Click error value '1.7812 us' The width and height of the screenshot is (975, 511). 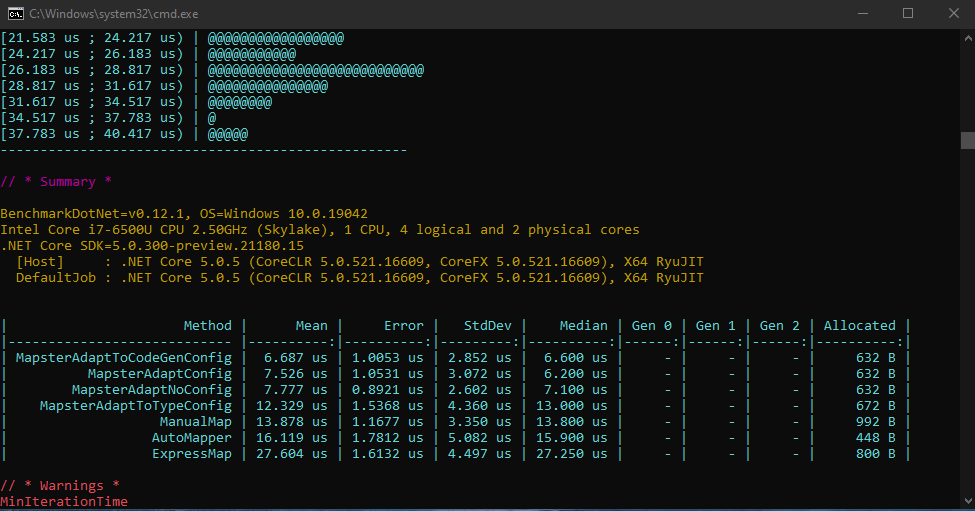tap(387, 438)
